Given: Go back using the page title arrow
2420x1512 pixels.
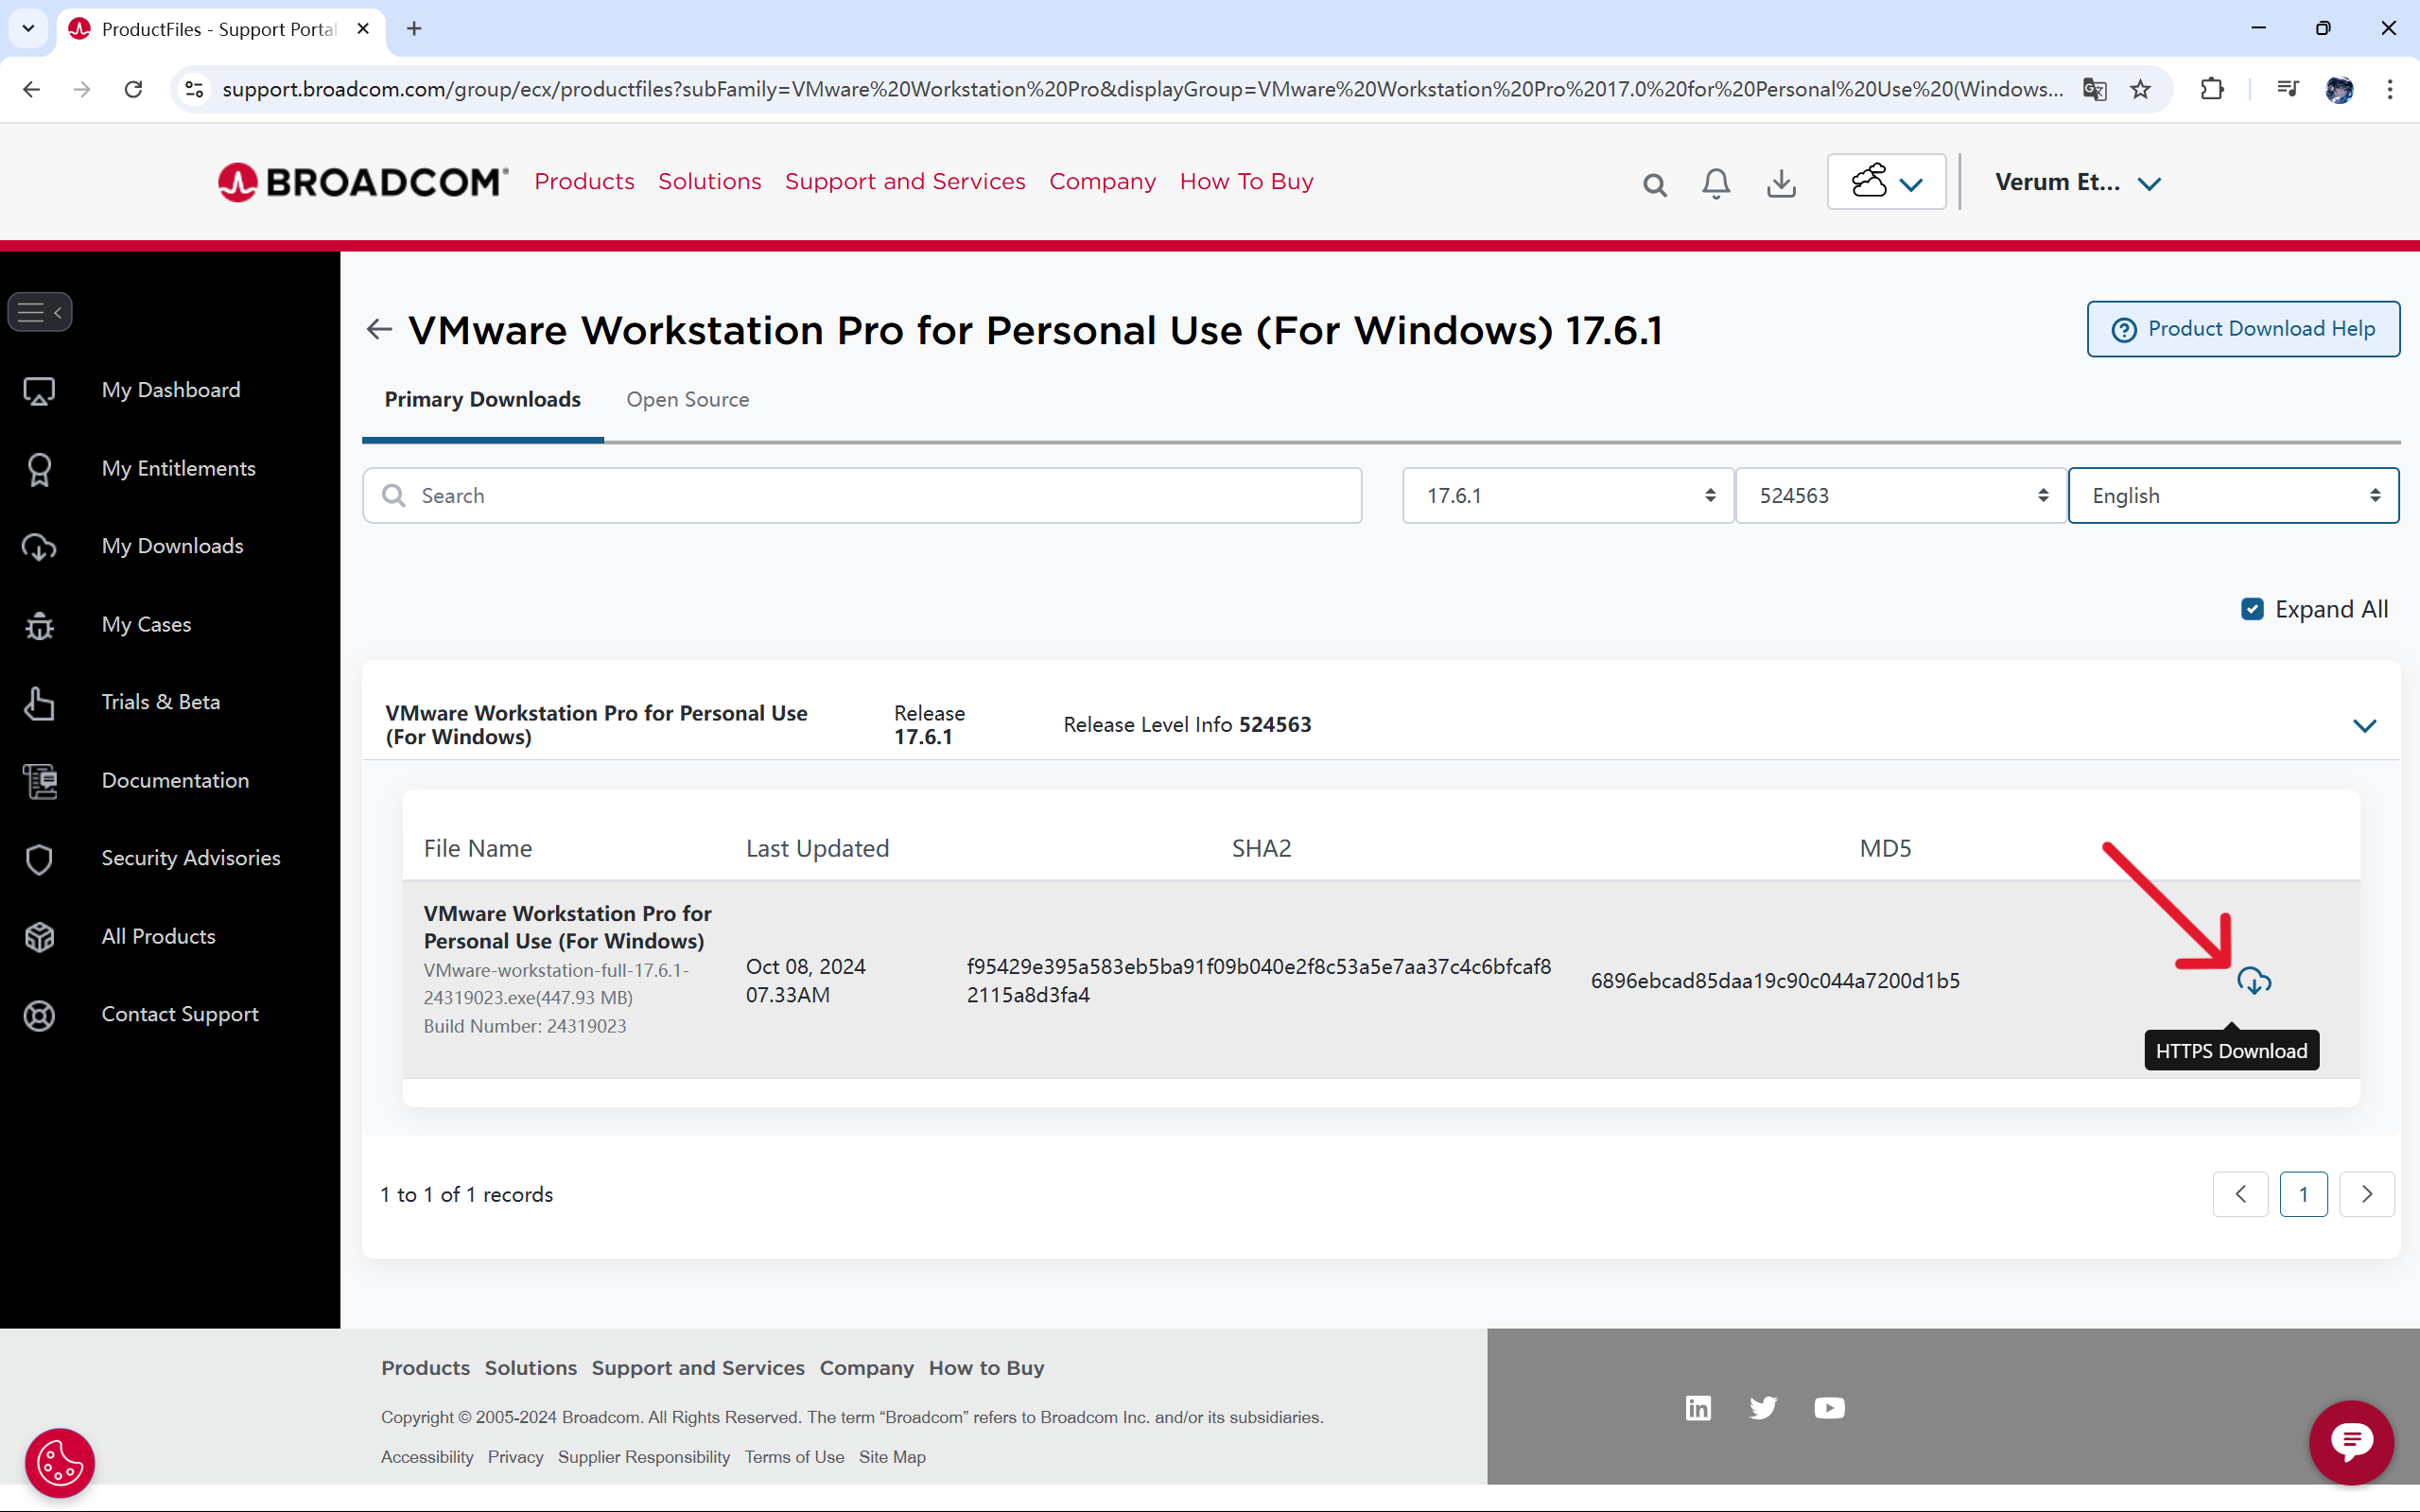Looking at the screenshot, I should [x=379, y=329].
